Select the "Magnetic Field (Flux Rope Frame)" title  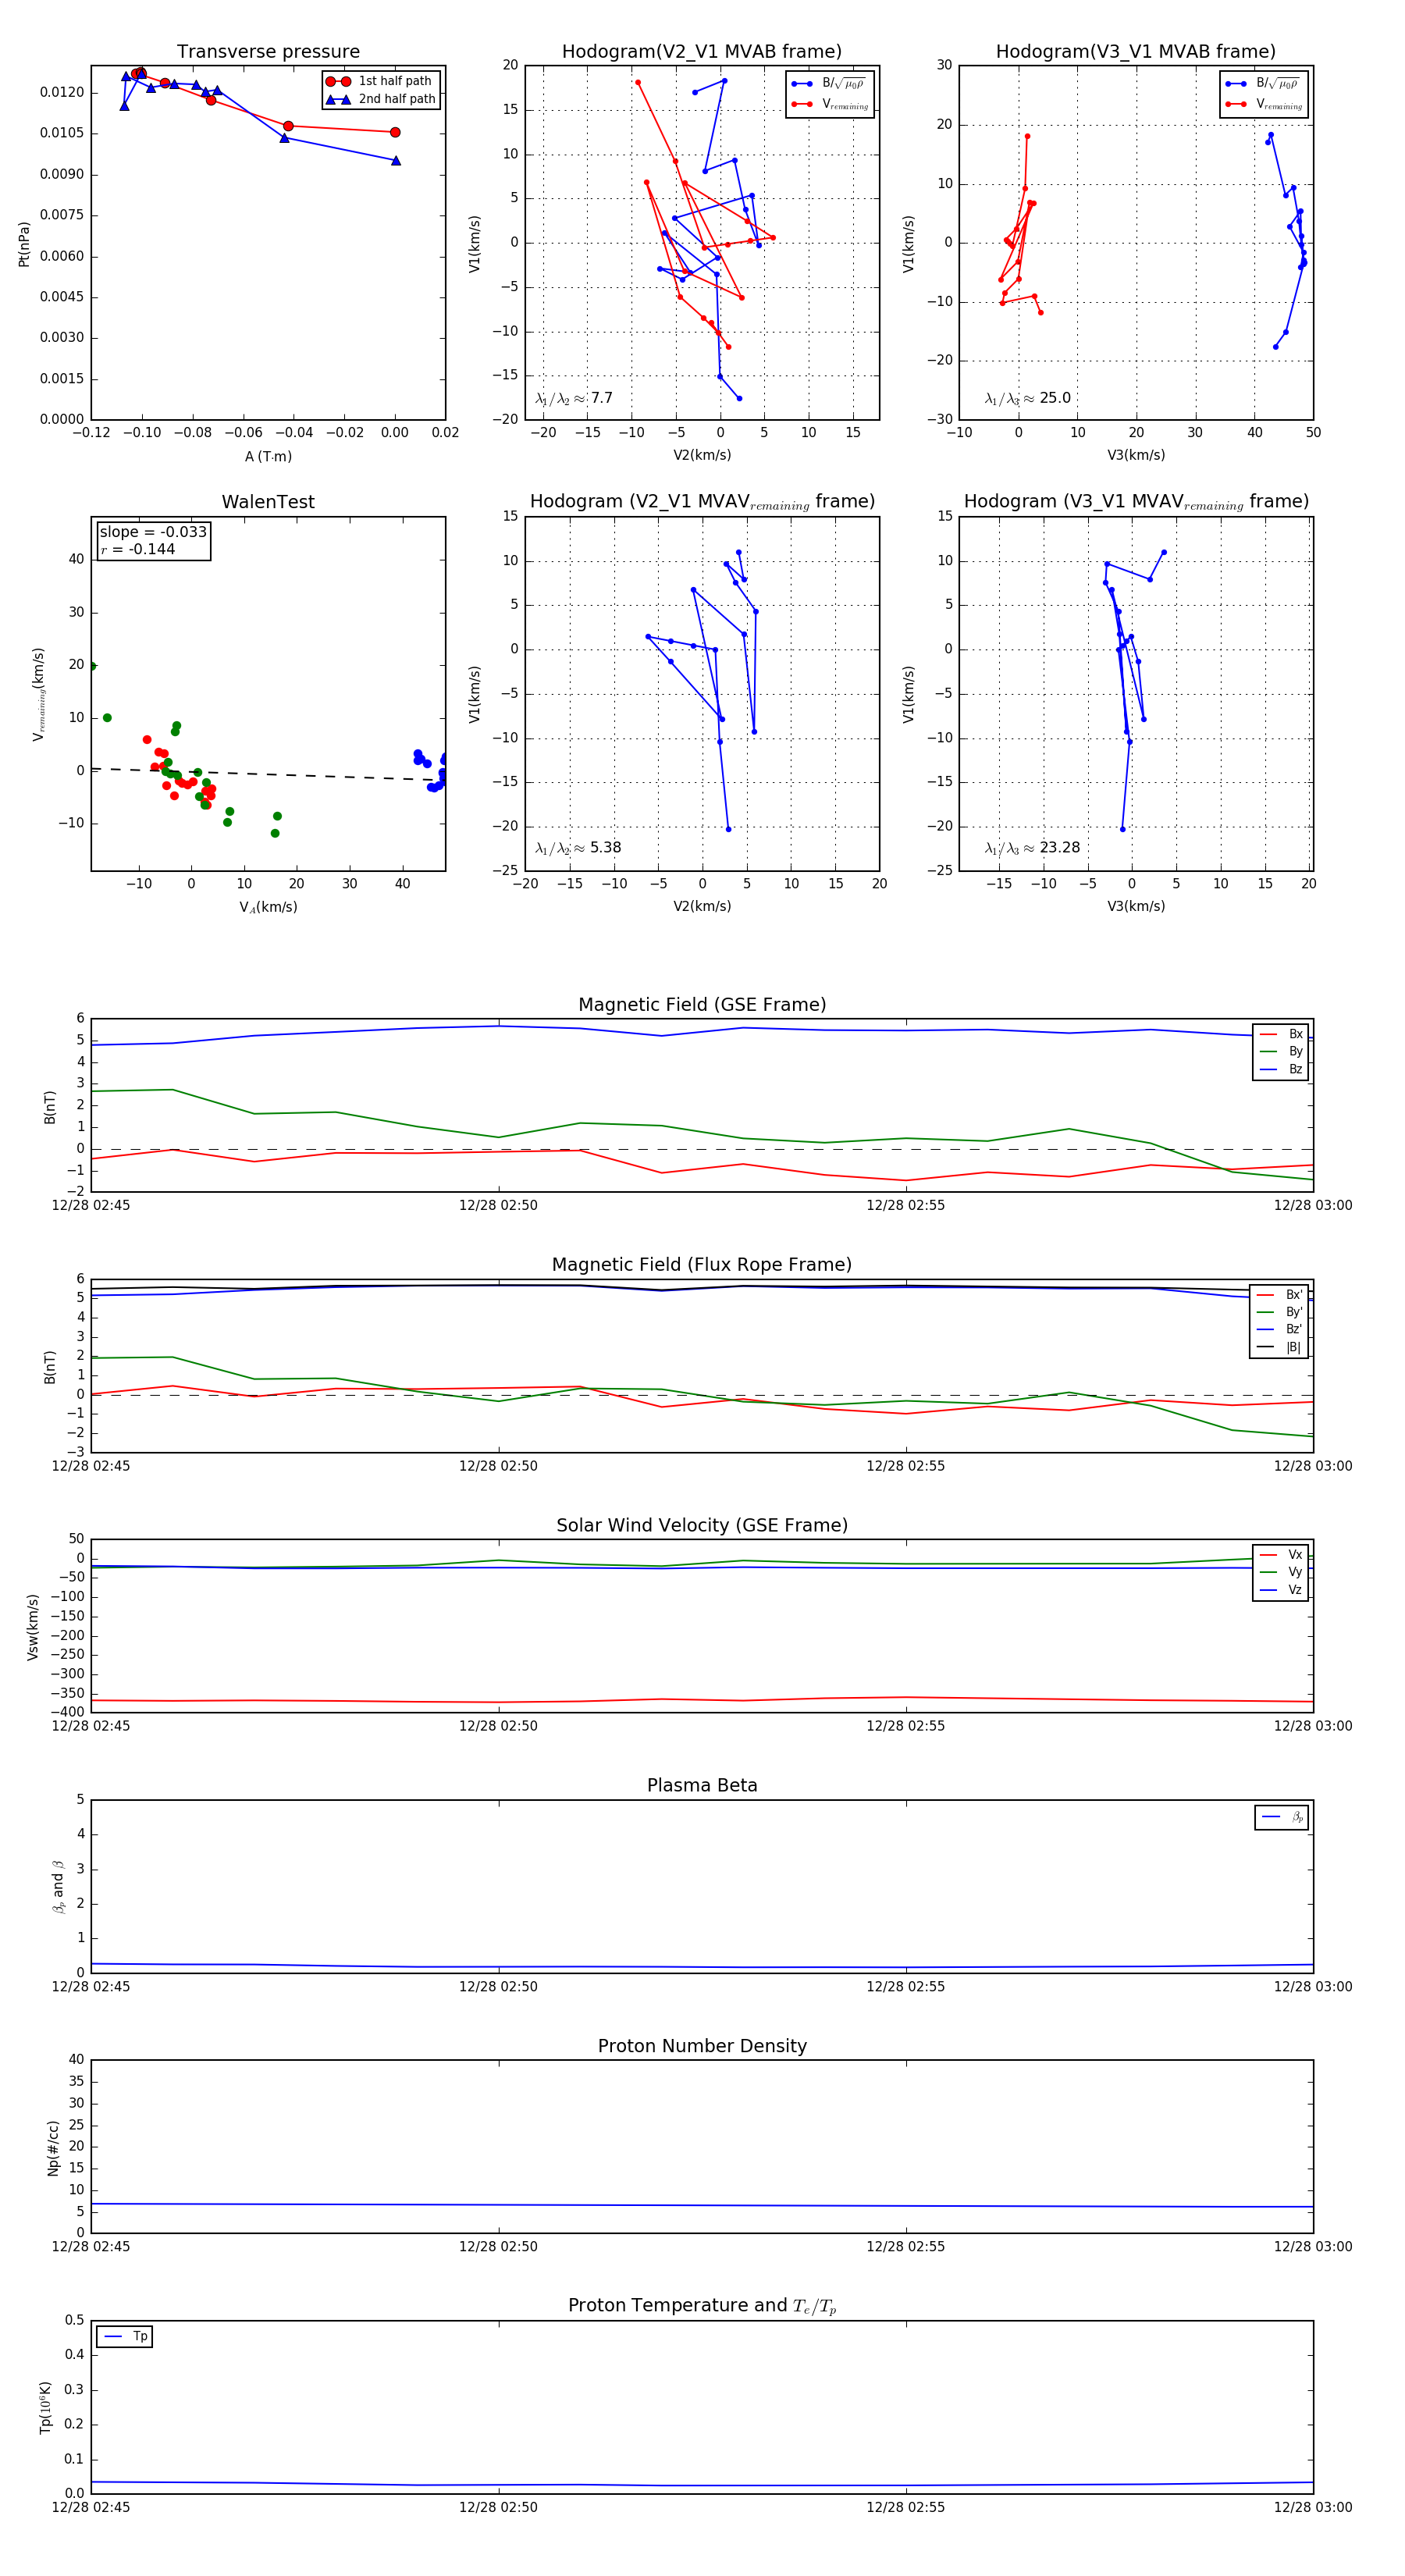[x=702, y=1265]
